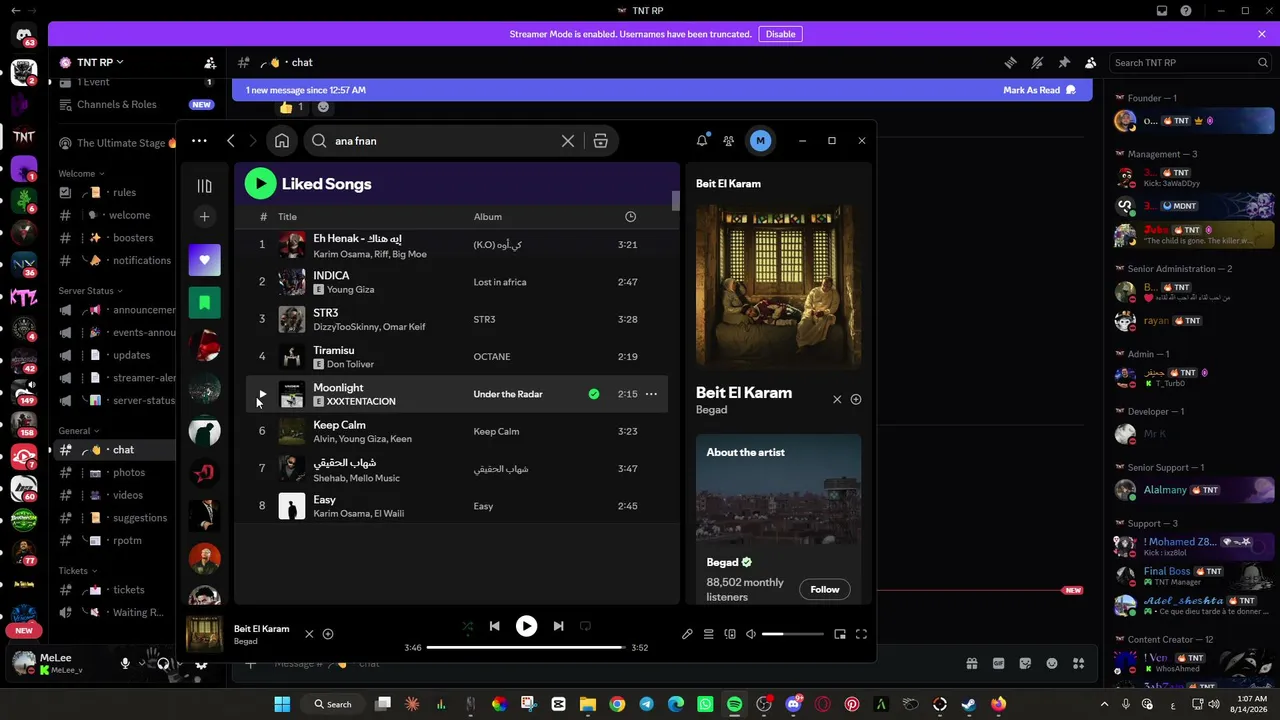Disable Streamer Mode in the Discord banner
Image resolution: width=1280 pixels, height=720 pixels.
pyautogui.click(x=780, y=34)
